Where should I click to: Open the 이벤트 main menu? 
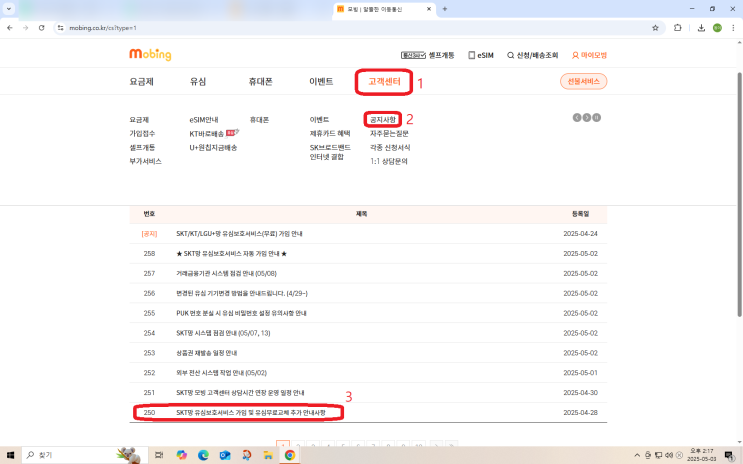[321, 82]
